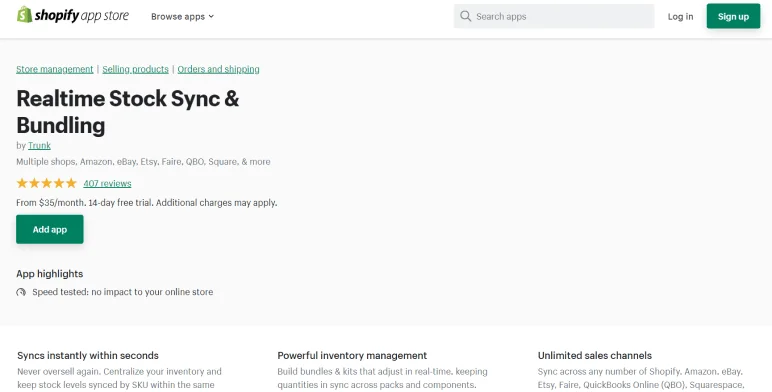Click the App highlights heading

click(50, 274)
